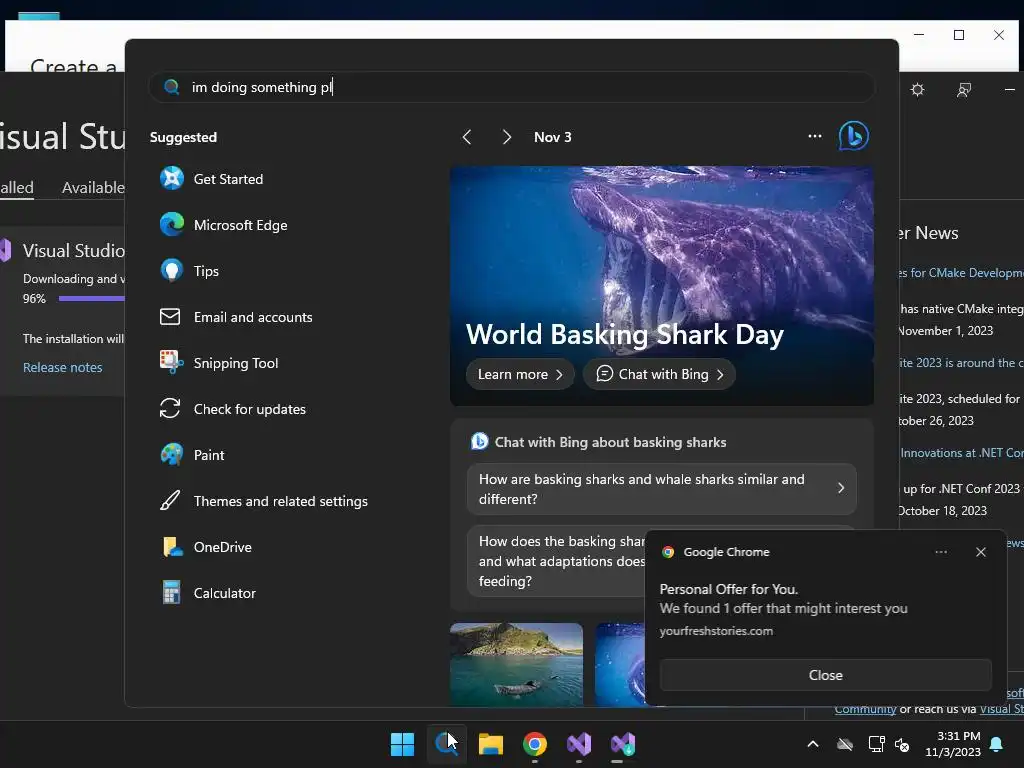This screenshot has width=1024, height=768.
Task: Open the muted volume tray icon
Action: pos(902,744)
